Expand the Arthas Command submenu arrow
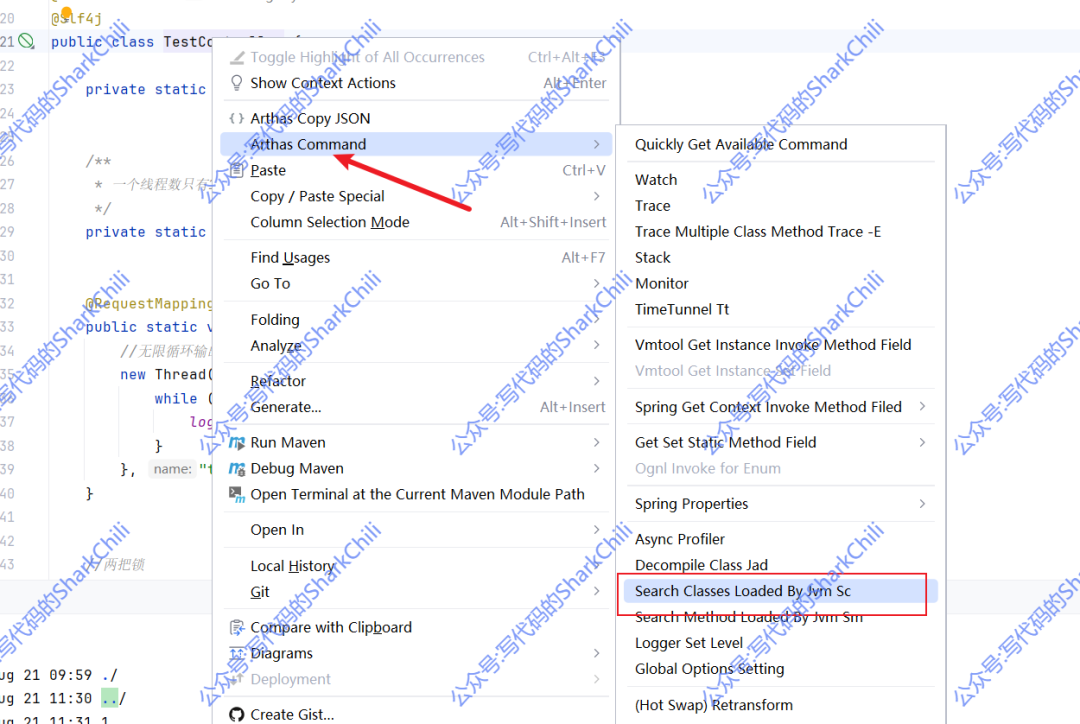Viewport: 1080px width, 724px height. [x=596, y=144]
